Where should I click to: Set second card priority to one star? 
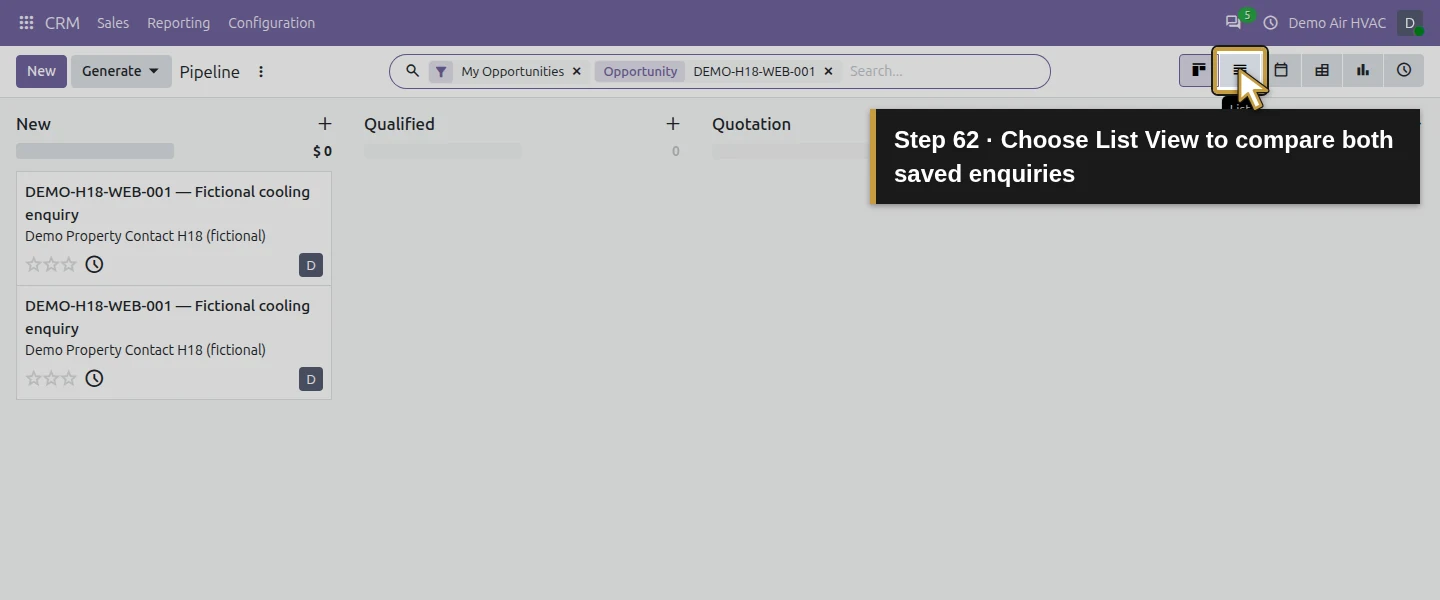coord(33,378)
